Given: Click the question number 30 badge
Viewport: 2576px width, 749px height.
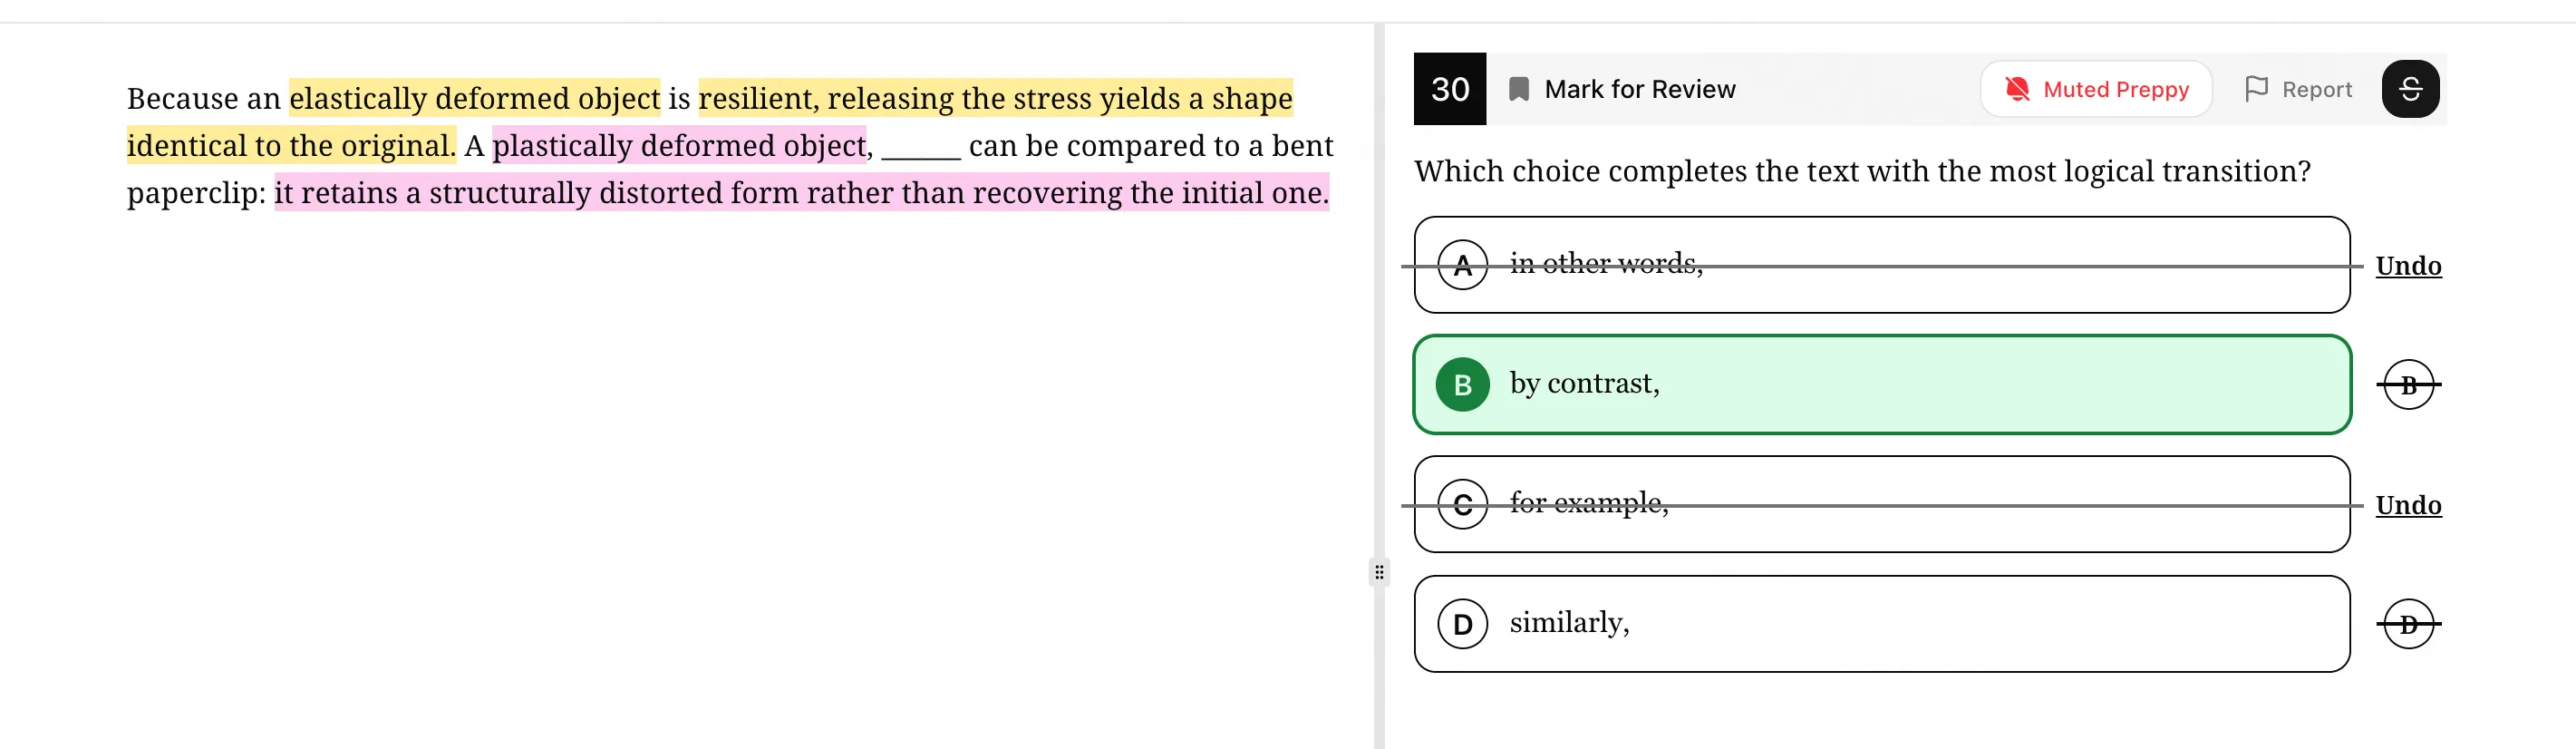Looking at the screenshot, I should (x=1449, y=88).
